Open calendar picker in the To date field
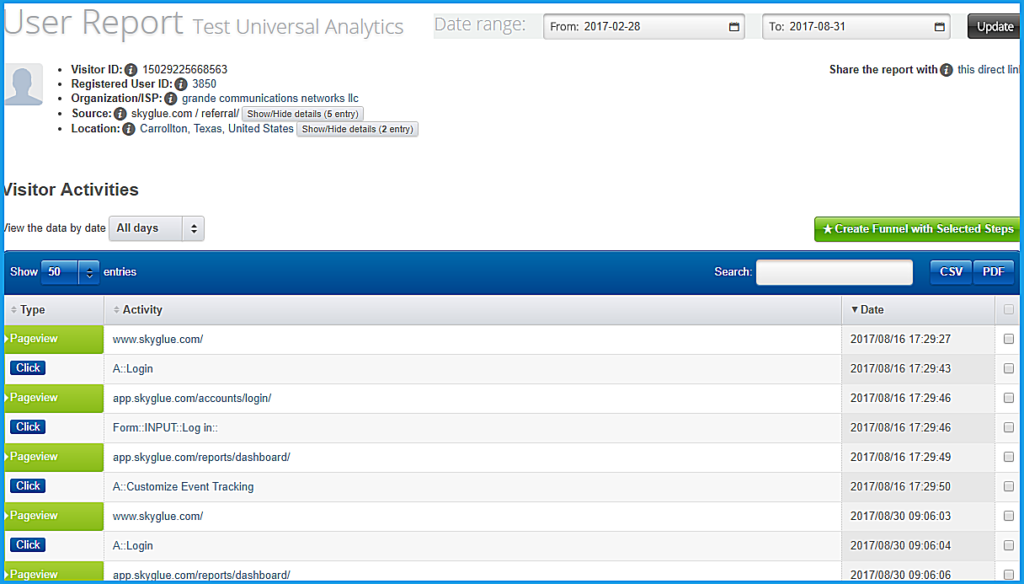 (x=939, y=27)
